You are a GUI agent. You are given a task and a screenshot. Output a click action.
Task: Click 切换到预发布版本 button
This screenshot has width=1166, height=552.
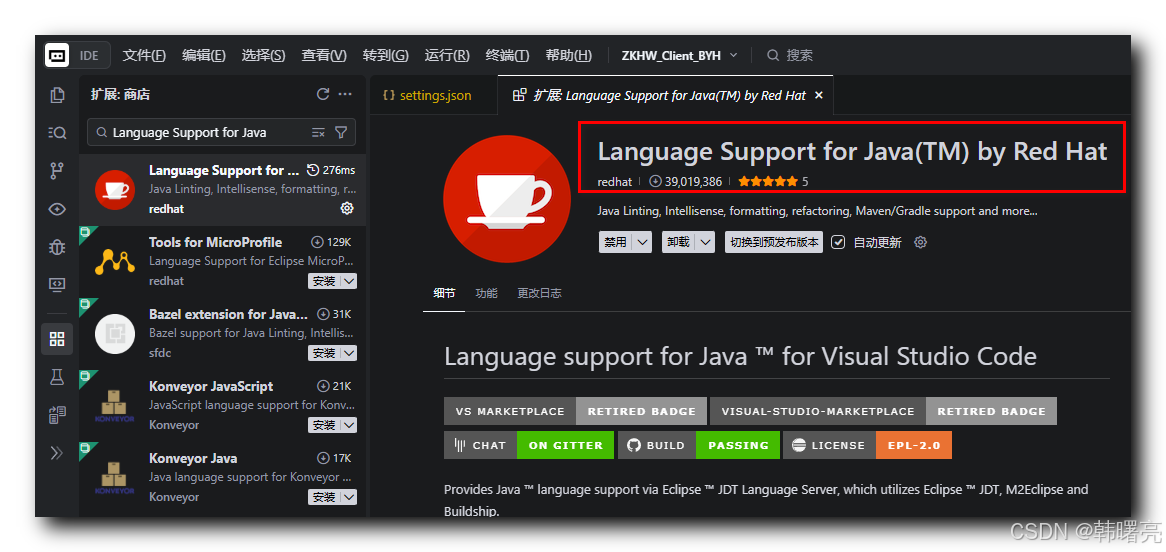pyautogui.click(x=774, y=242)
